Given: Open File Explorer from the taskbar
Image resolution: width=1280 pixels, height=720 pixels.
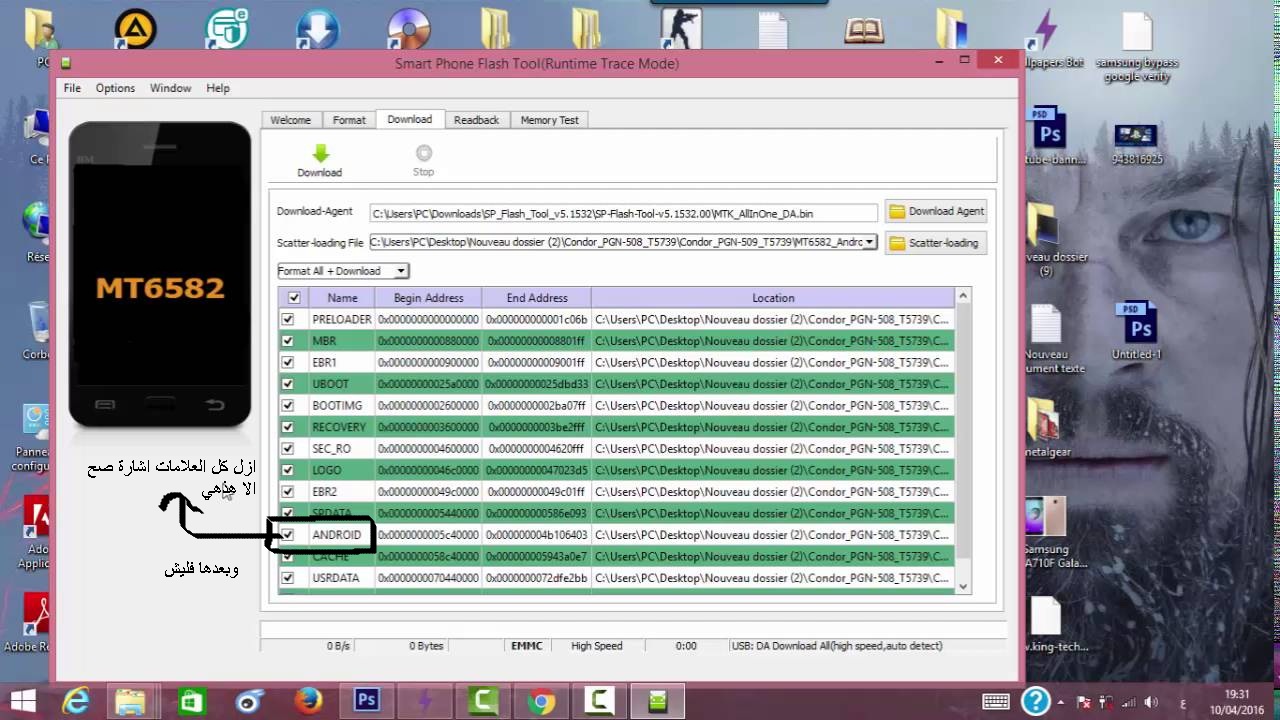Looking at the screenshot, I should [131, 701].
